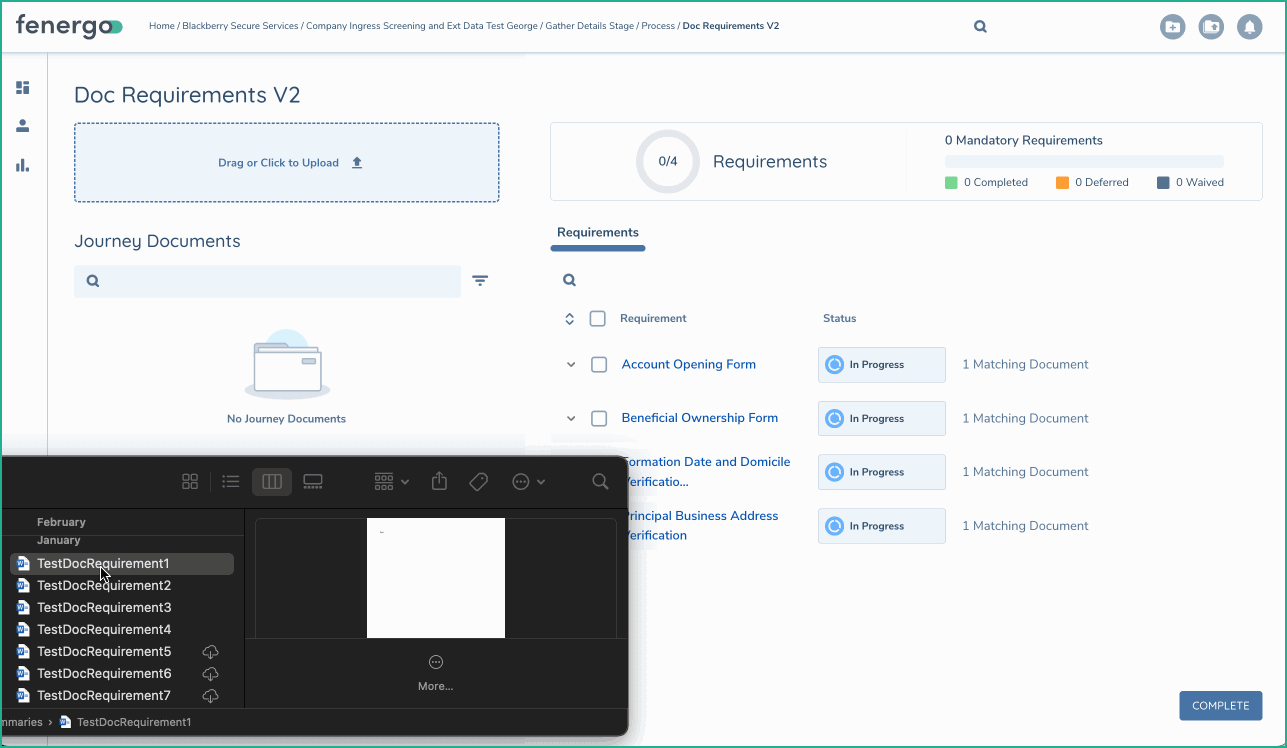Screen dimensions: 1287x748
Task: Click the filter icon for Journey Documents
Action: click(x=480, y=281)
